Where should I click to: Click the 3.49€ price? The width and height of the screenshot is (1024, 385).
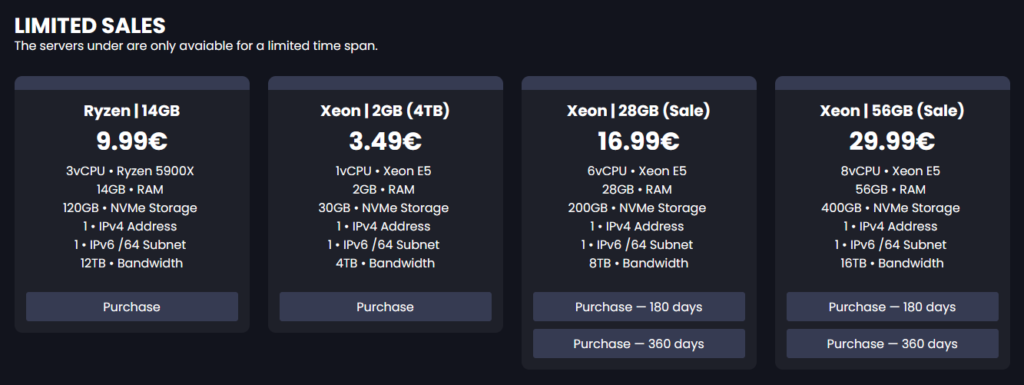385,142
